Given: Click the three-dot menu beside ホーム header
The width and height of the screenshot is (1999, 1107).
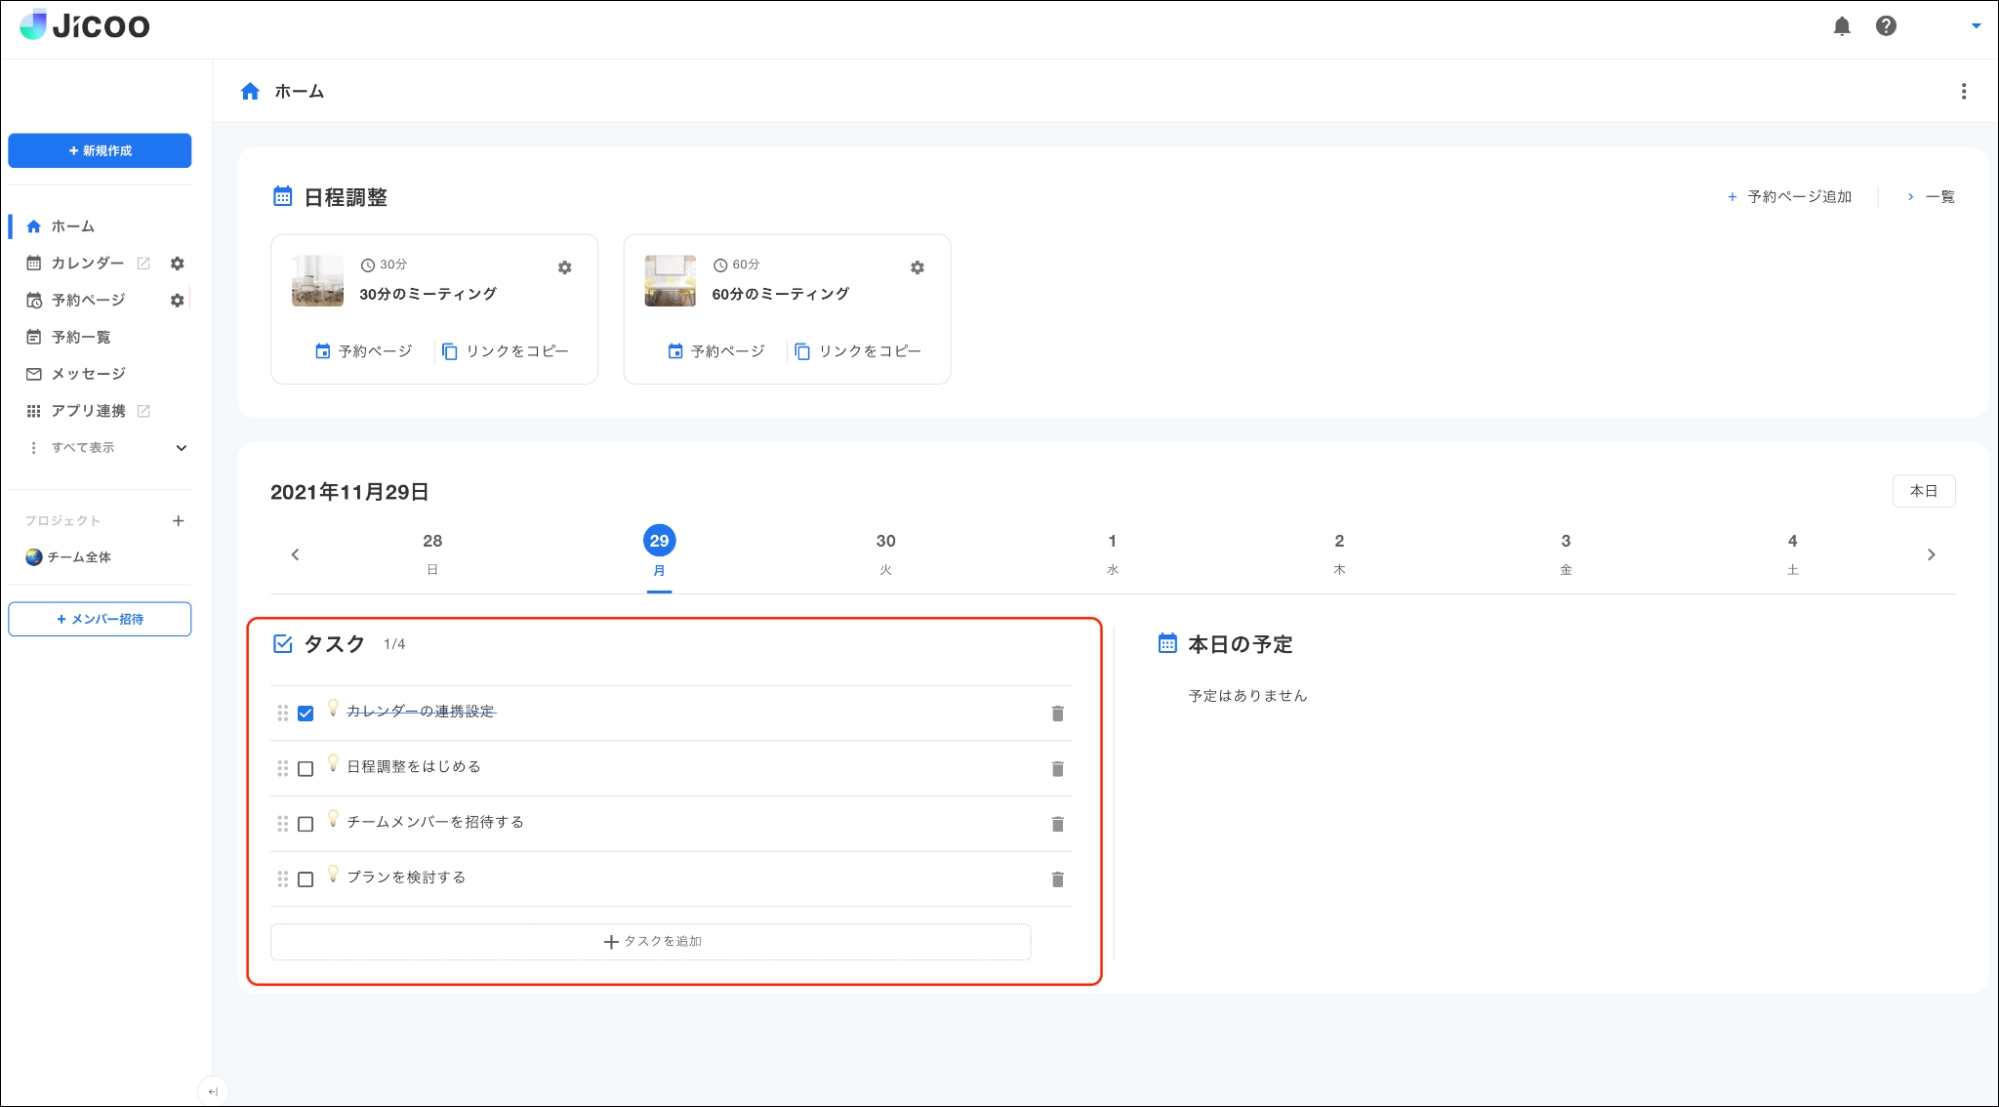Looking at the screenshot, I should pyautogui.click(x=1963, y=91).
